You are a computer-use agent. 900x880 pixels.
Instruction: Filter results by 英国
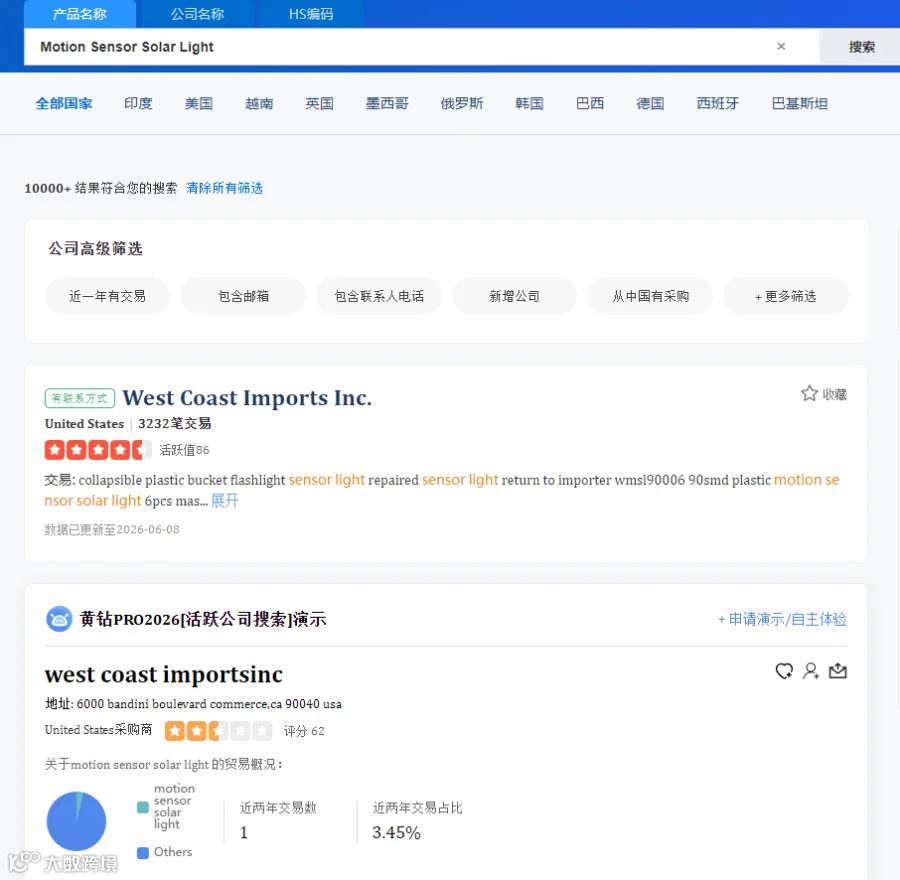(x=319, y=103)
